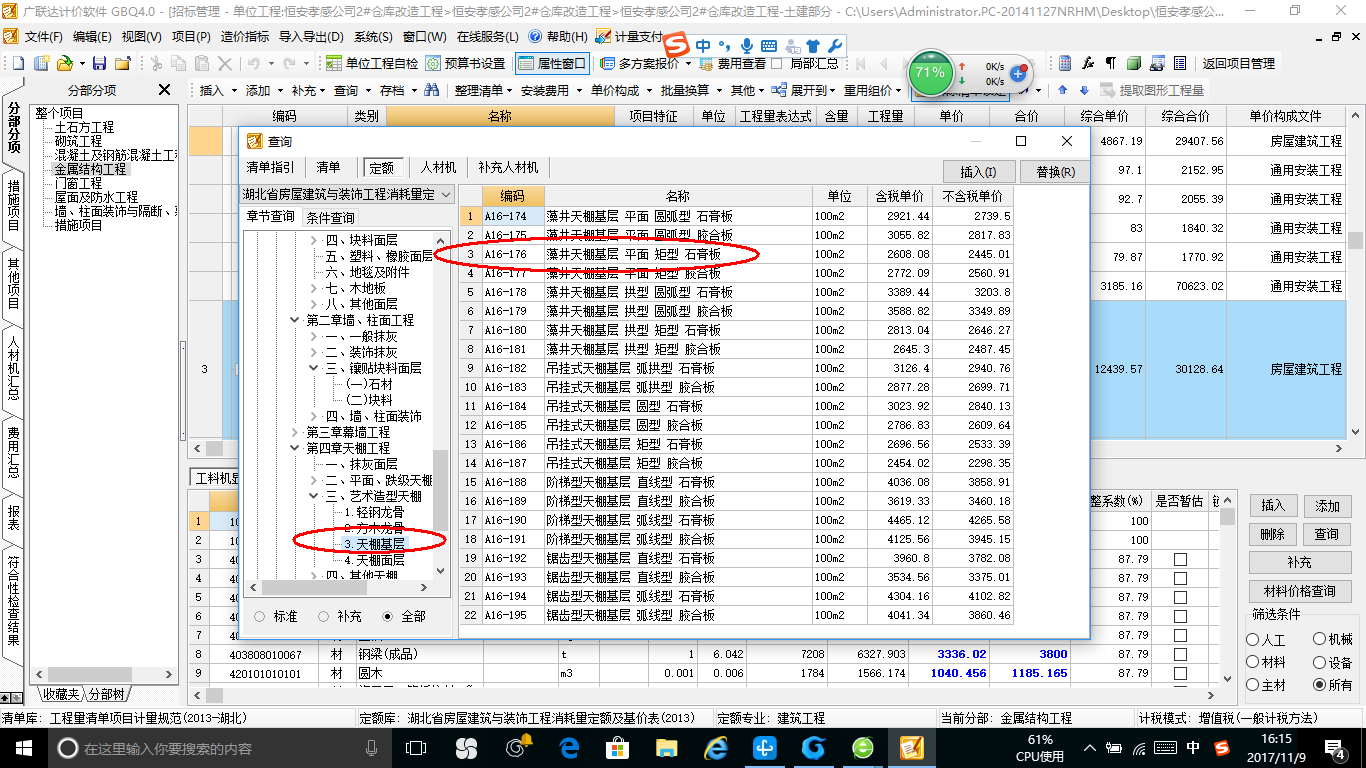Viewport: 1366px width, 768px height.
Task: Open Task View on taskbar
Action: point(416,748)
